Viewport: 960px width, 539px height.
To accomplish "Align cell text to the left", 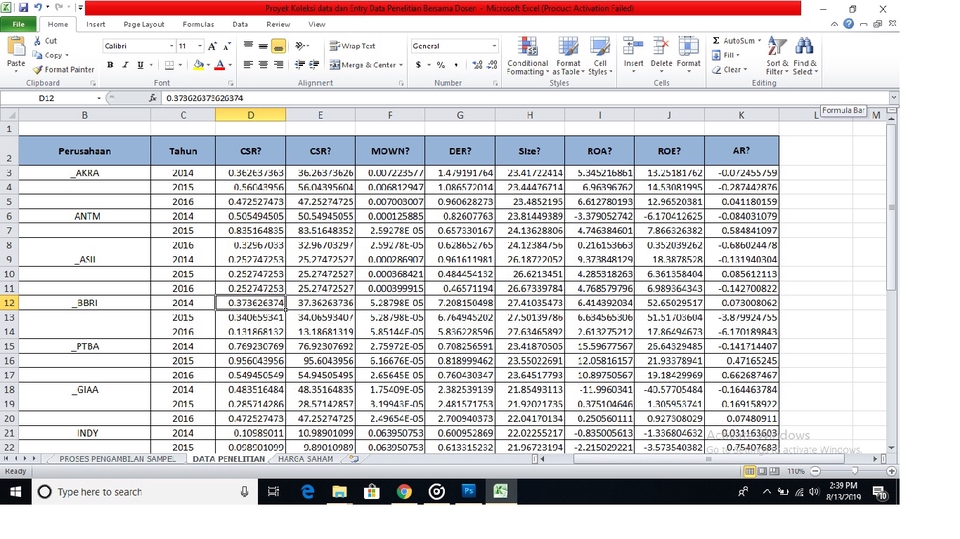I will point(248,65).
